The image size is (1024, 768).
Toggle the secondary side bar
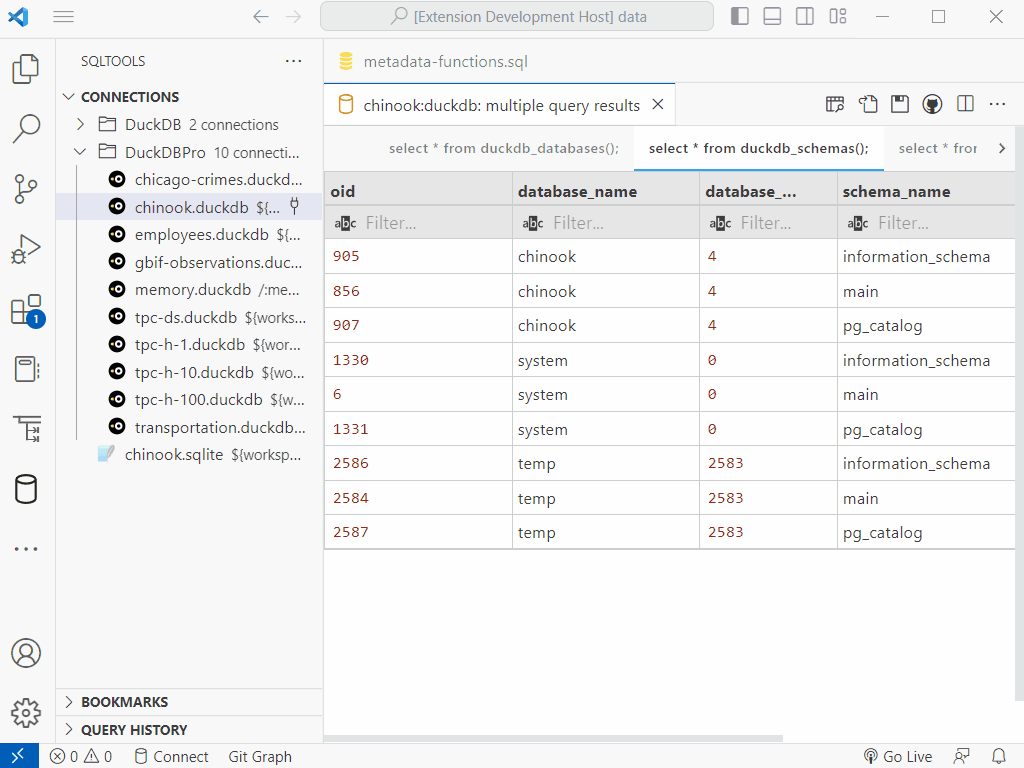[x=805, y=17]
